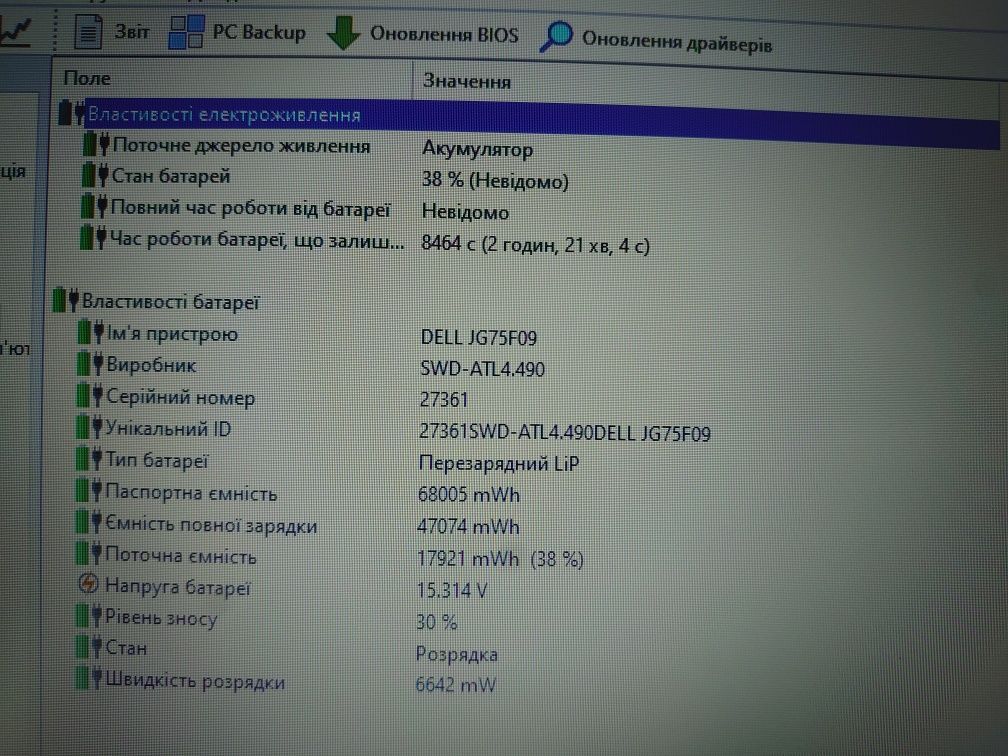Click battery icon beside Поточне джерело живлення
Screen dimensions: 1008x756
pos(96,143)
